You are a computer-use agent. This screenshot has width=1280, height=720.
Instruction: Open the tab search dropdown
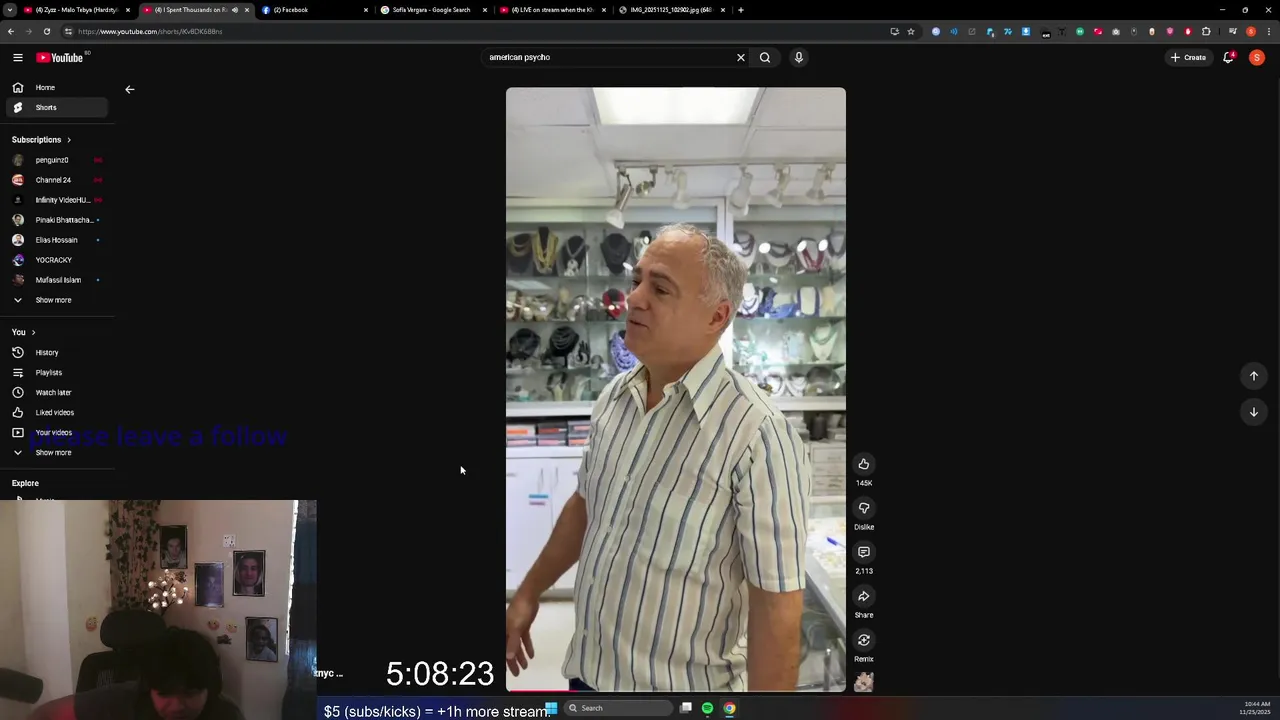coord(10,10)
